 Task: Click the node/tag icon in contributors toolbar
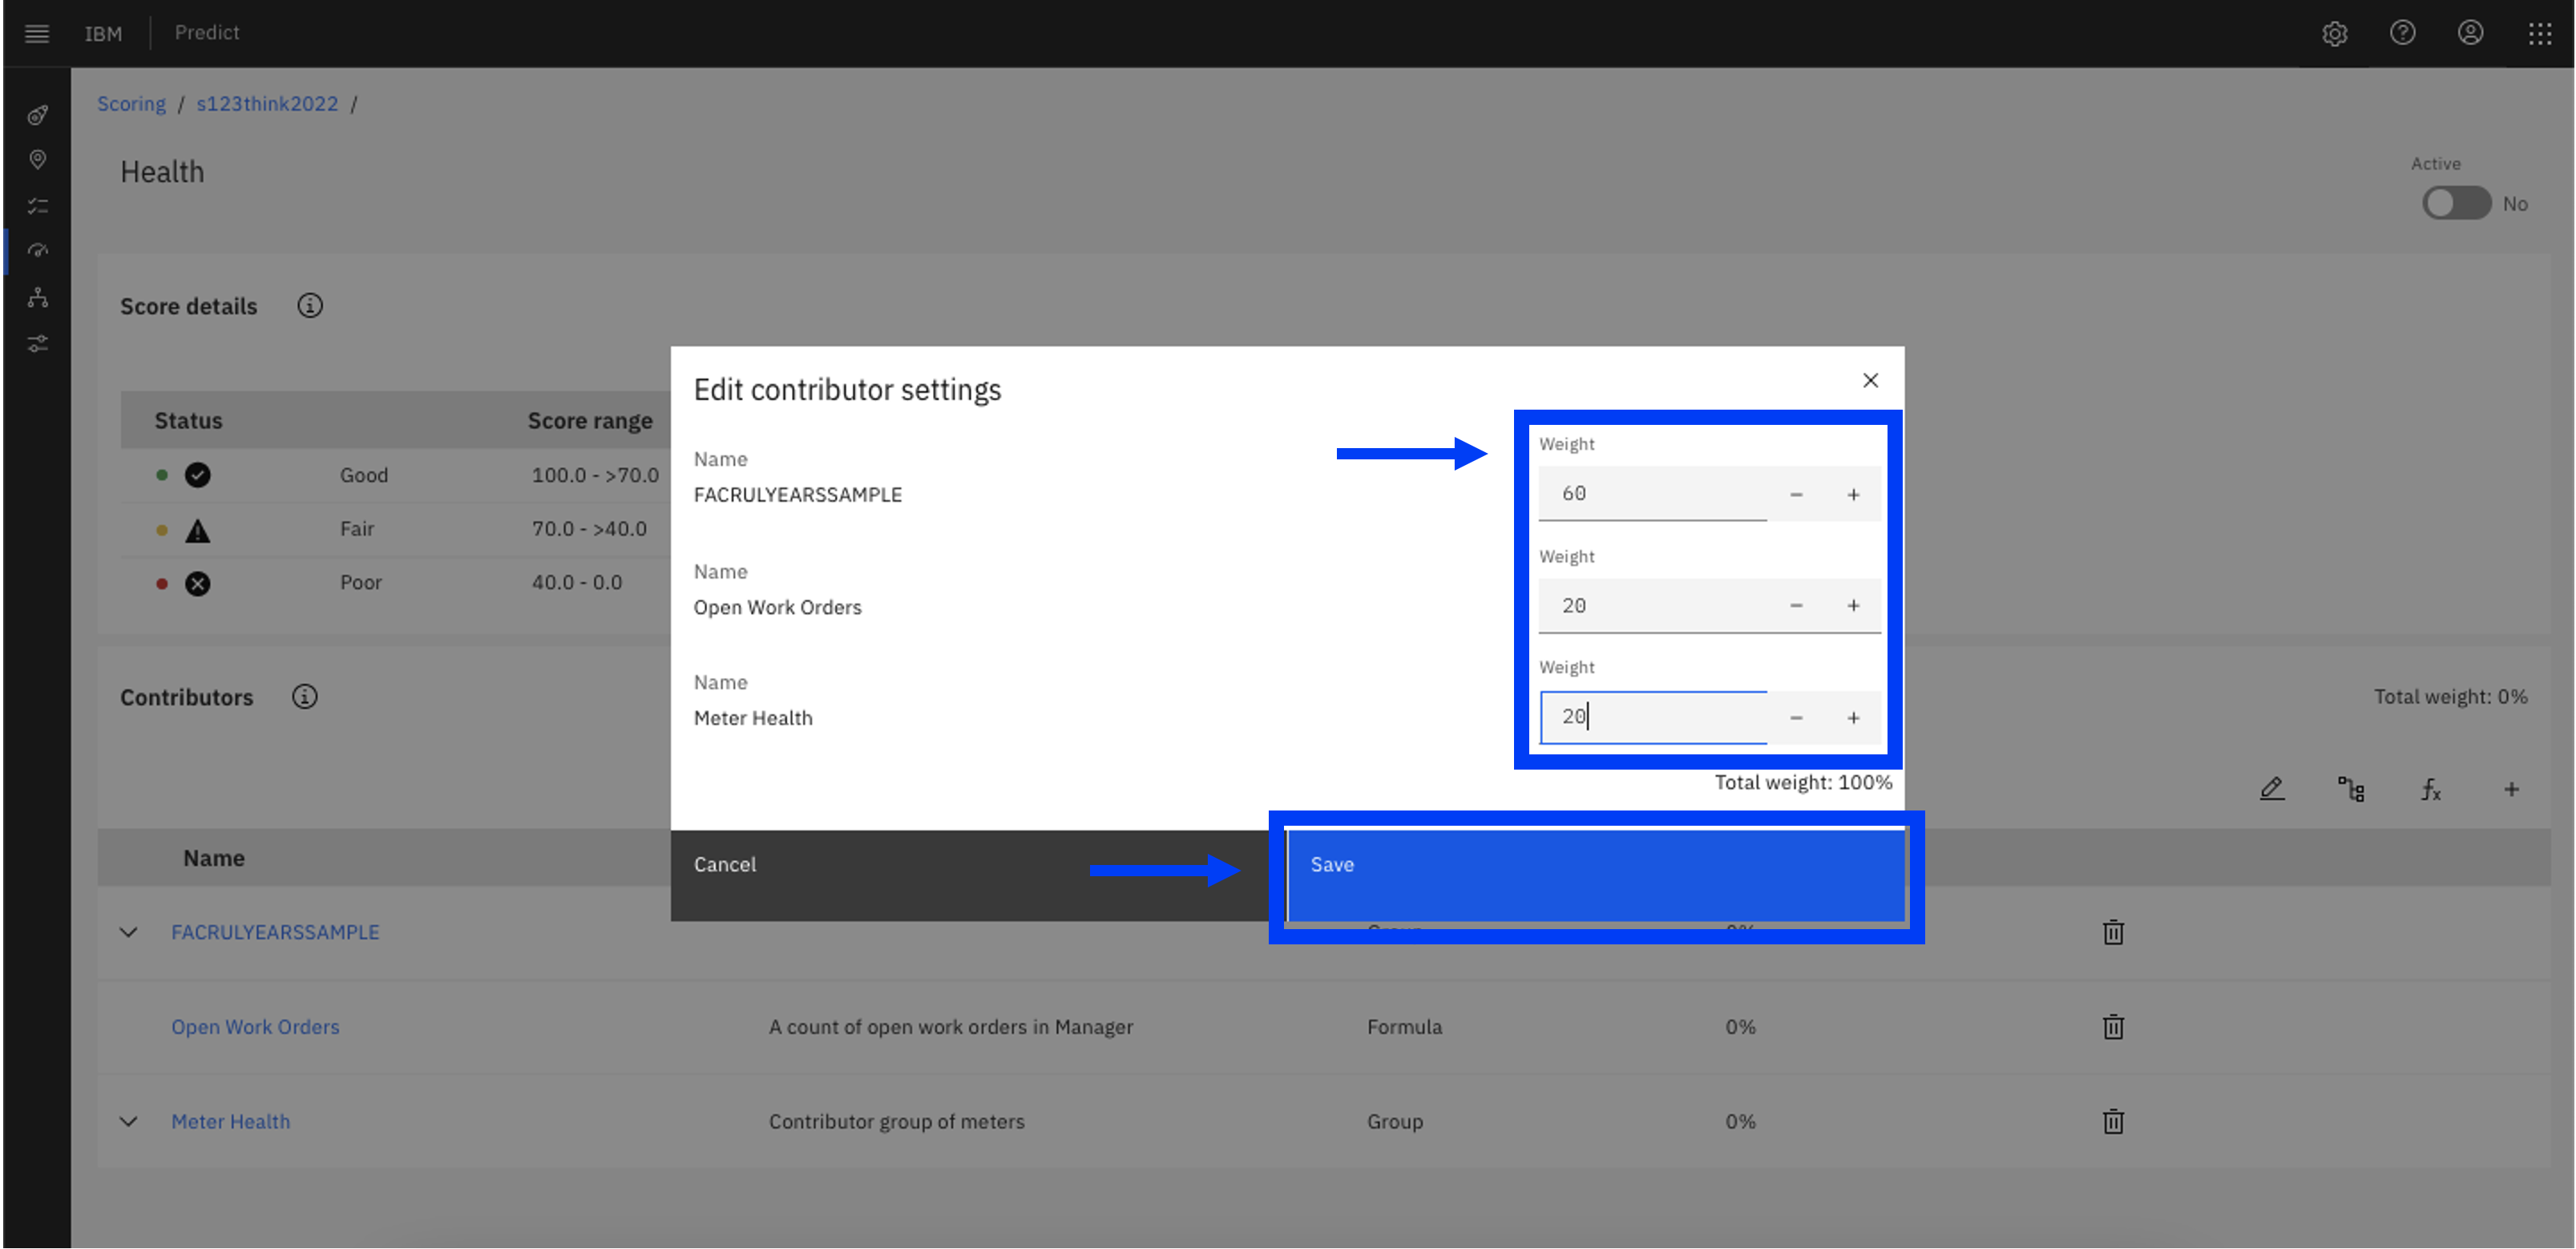(x=2352, y=789)
